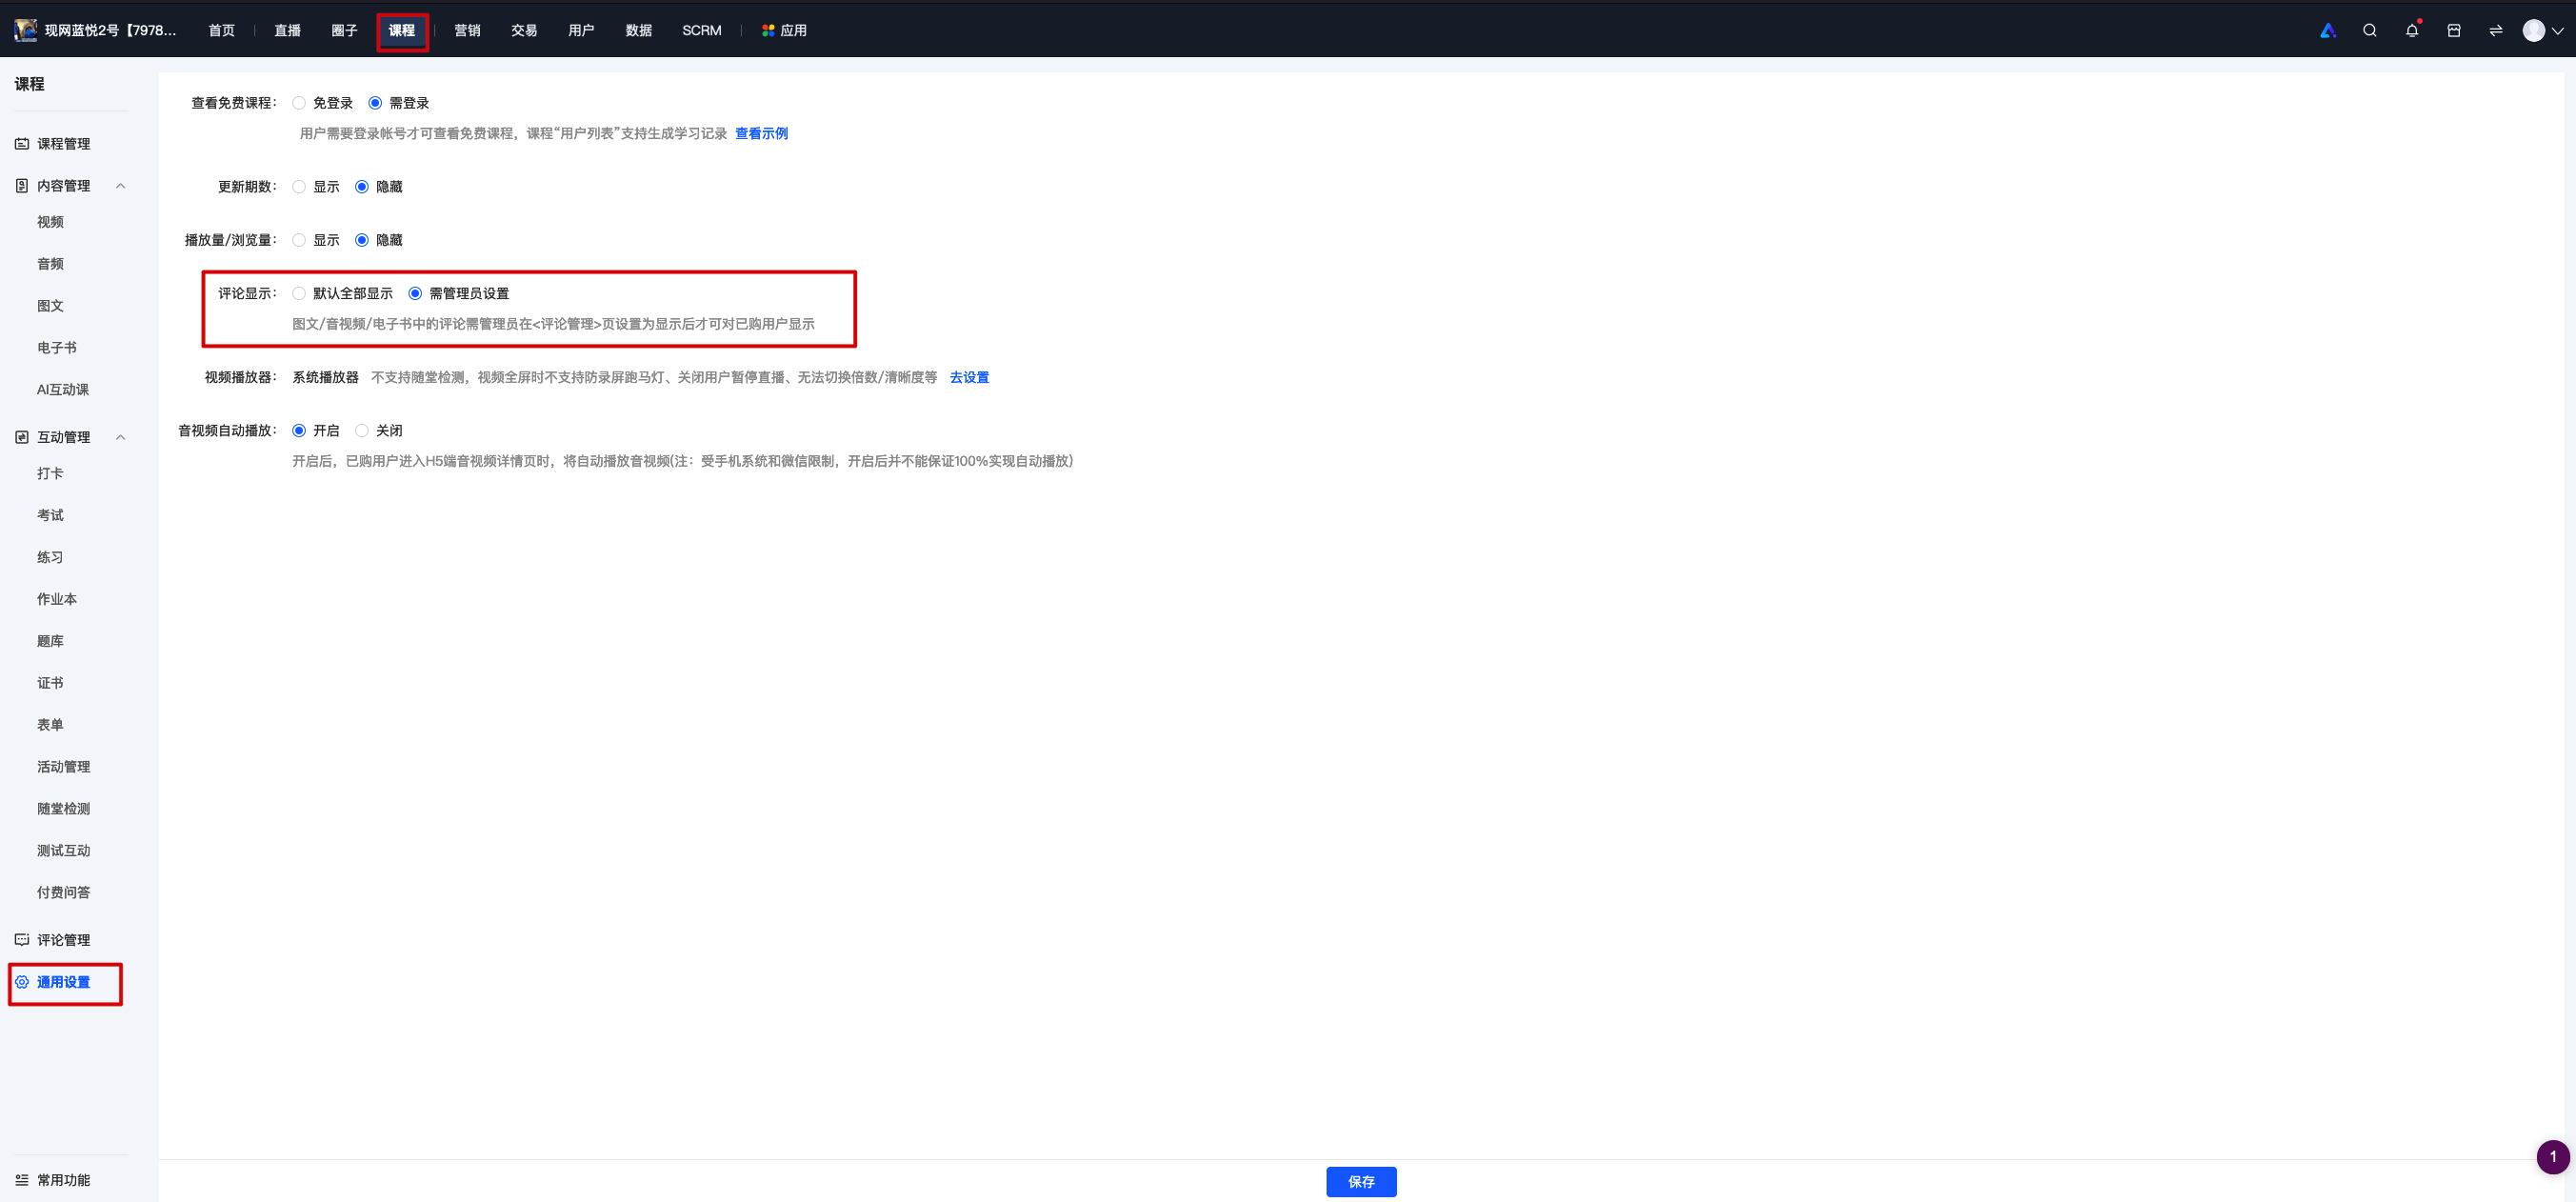Select the 免登录 radio option
Image resolution: width=2576 pixels, height=1202 pixels.
pyautogui.click(x=299, y=103)
